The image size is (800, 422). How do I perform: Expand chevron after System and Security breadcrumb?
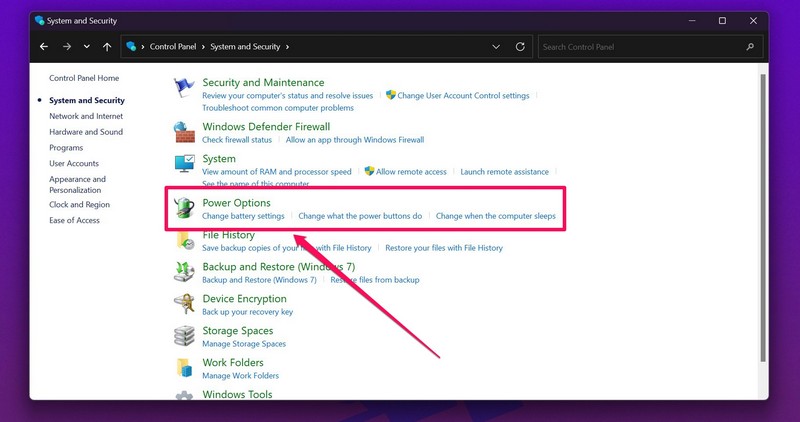point(288,47)
